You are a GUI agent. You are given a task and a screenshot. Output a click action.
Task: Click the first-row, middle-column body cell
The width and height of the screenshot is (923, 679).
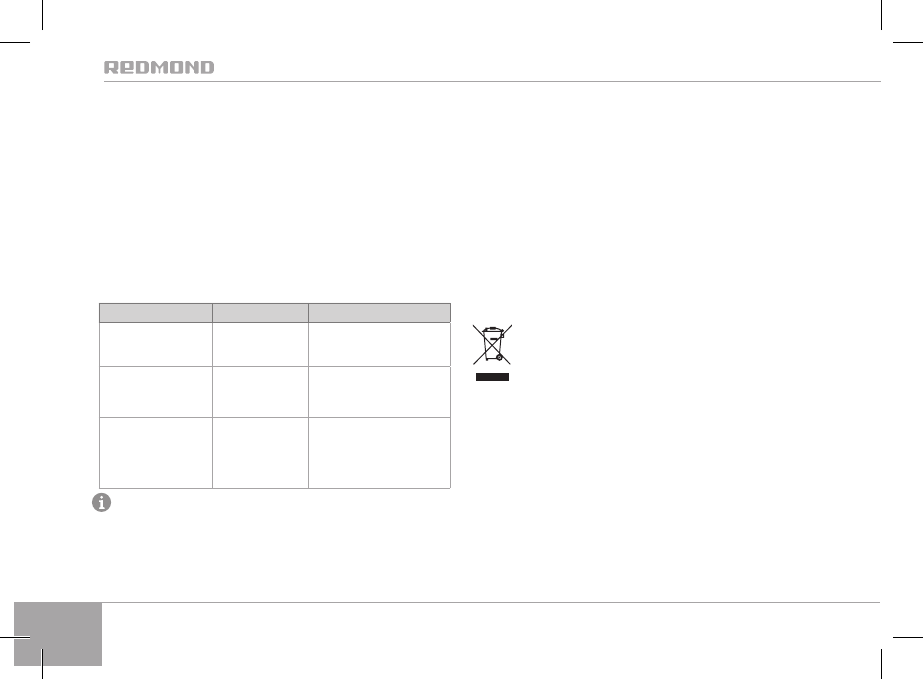tap(260, 344)
